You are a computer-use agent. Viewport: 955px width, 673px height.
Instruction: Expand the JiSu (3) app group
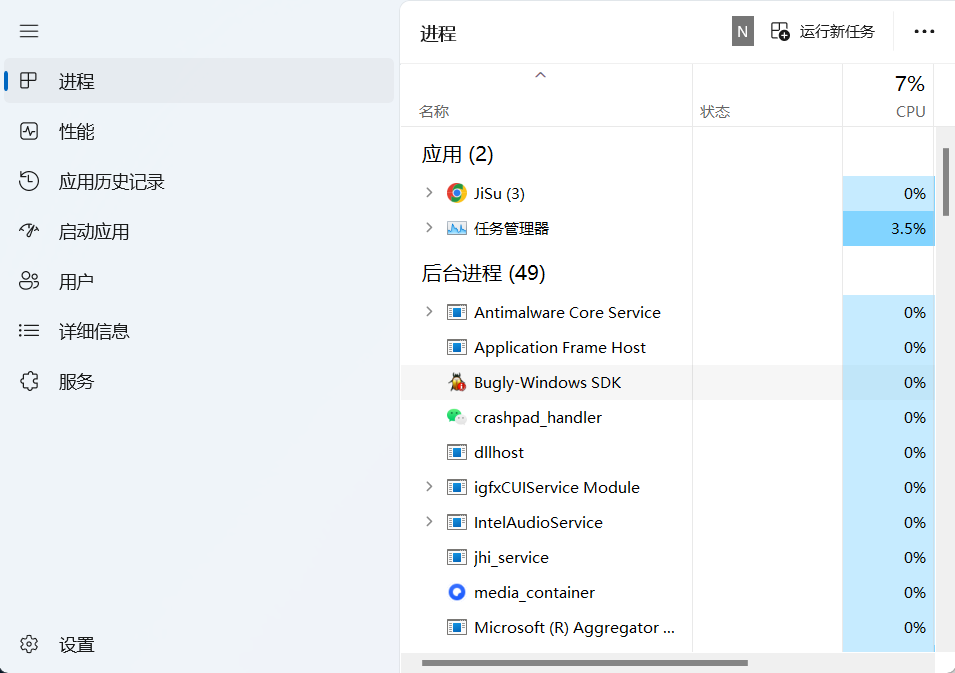[429, 192]
